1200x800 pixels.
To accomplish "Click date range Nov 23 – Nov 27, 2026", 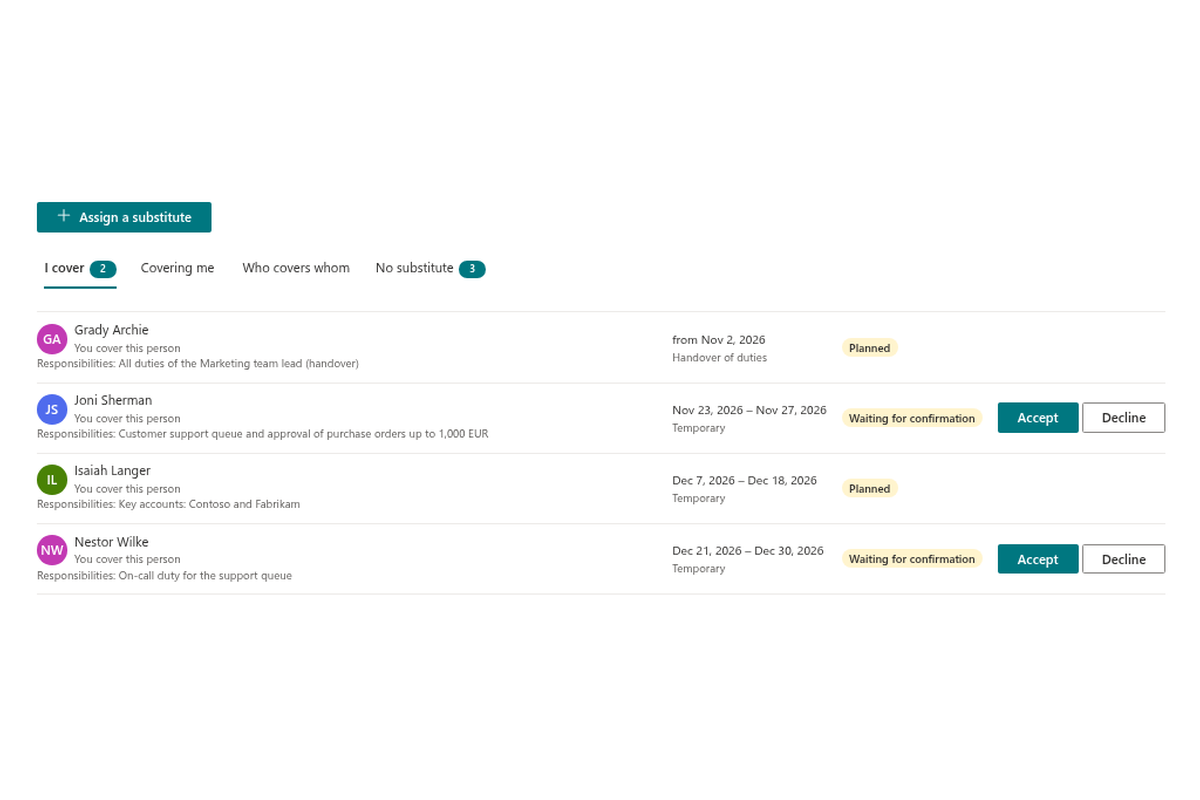I will click(749, 410).
